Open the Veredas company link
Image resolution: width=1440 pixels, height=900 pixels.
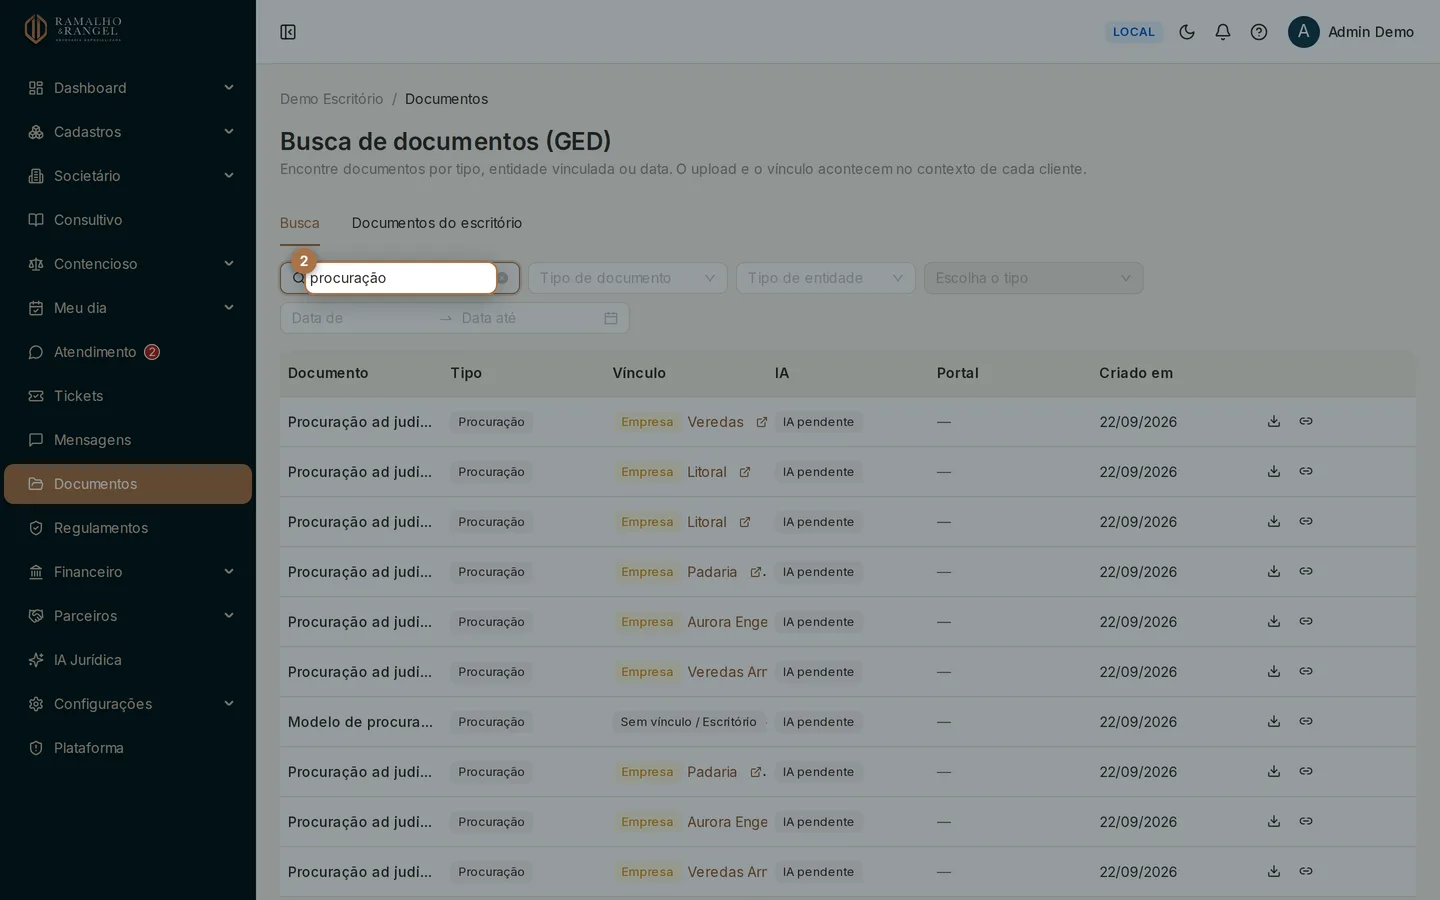(716, 422)
